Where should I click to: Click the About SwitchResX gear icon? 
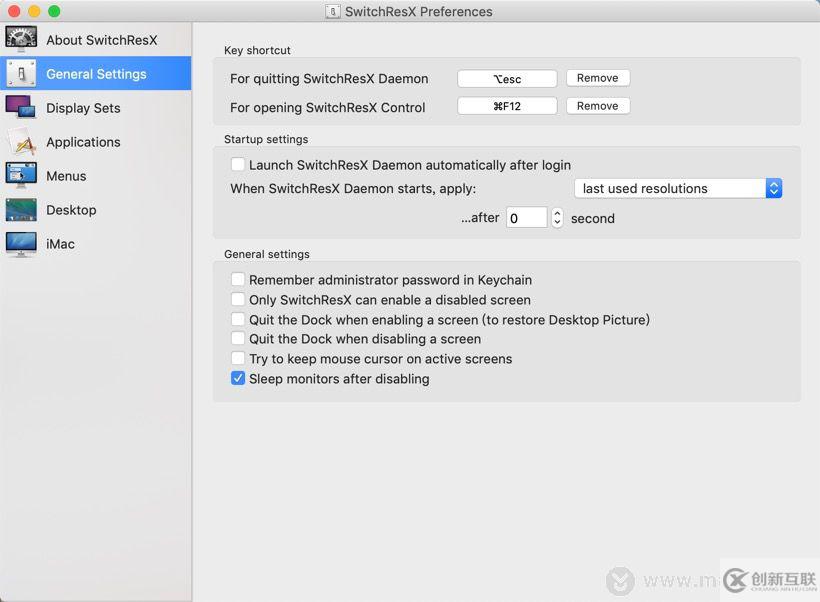(21, 39)
